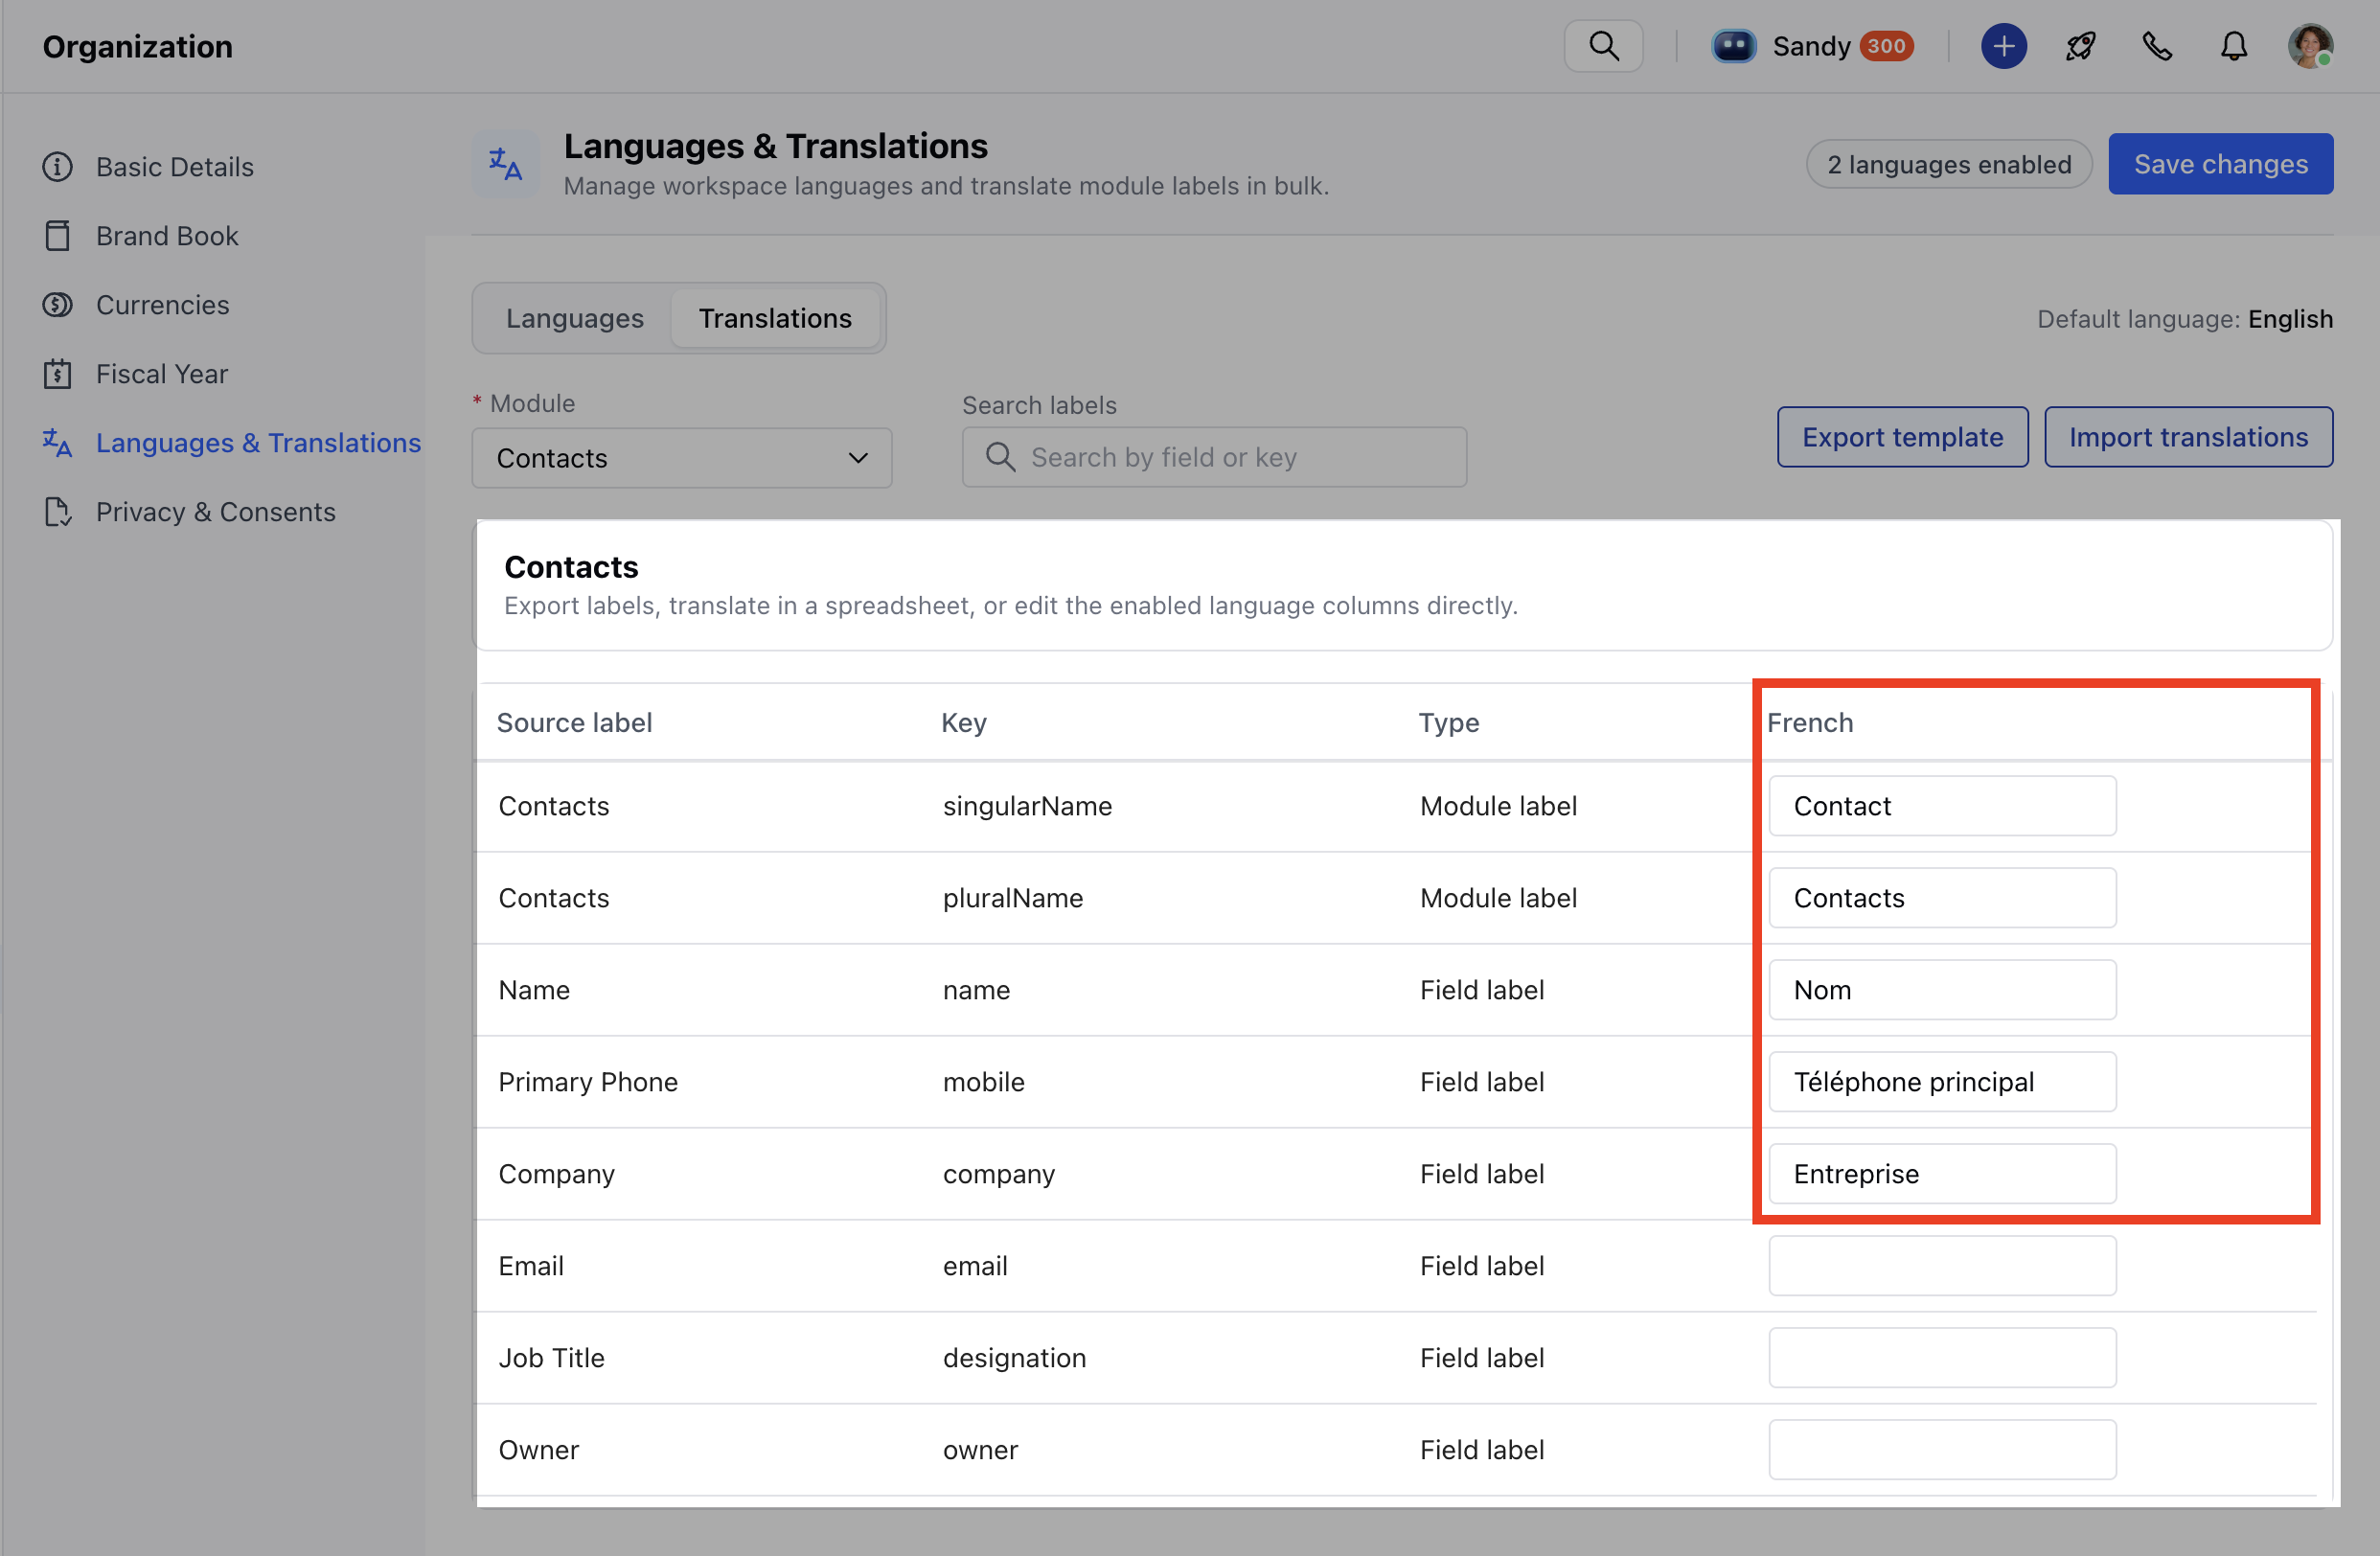Click the Export template button
2380x1556 pixels.
1902,437
